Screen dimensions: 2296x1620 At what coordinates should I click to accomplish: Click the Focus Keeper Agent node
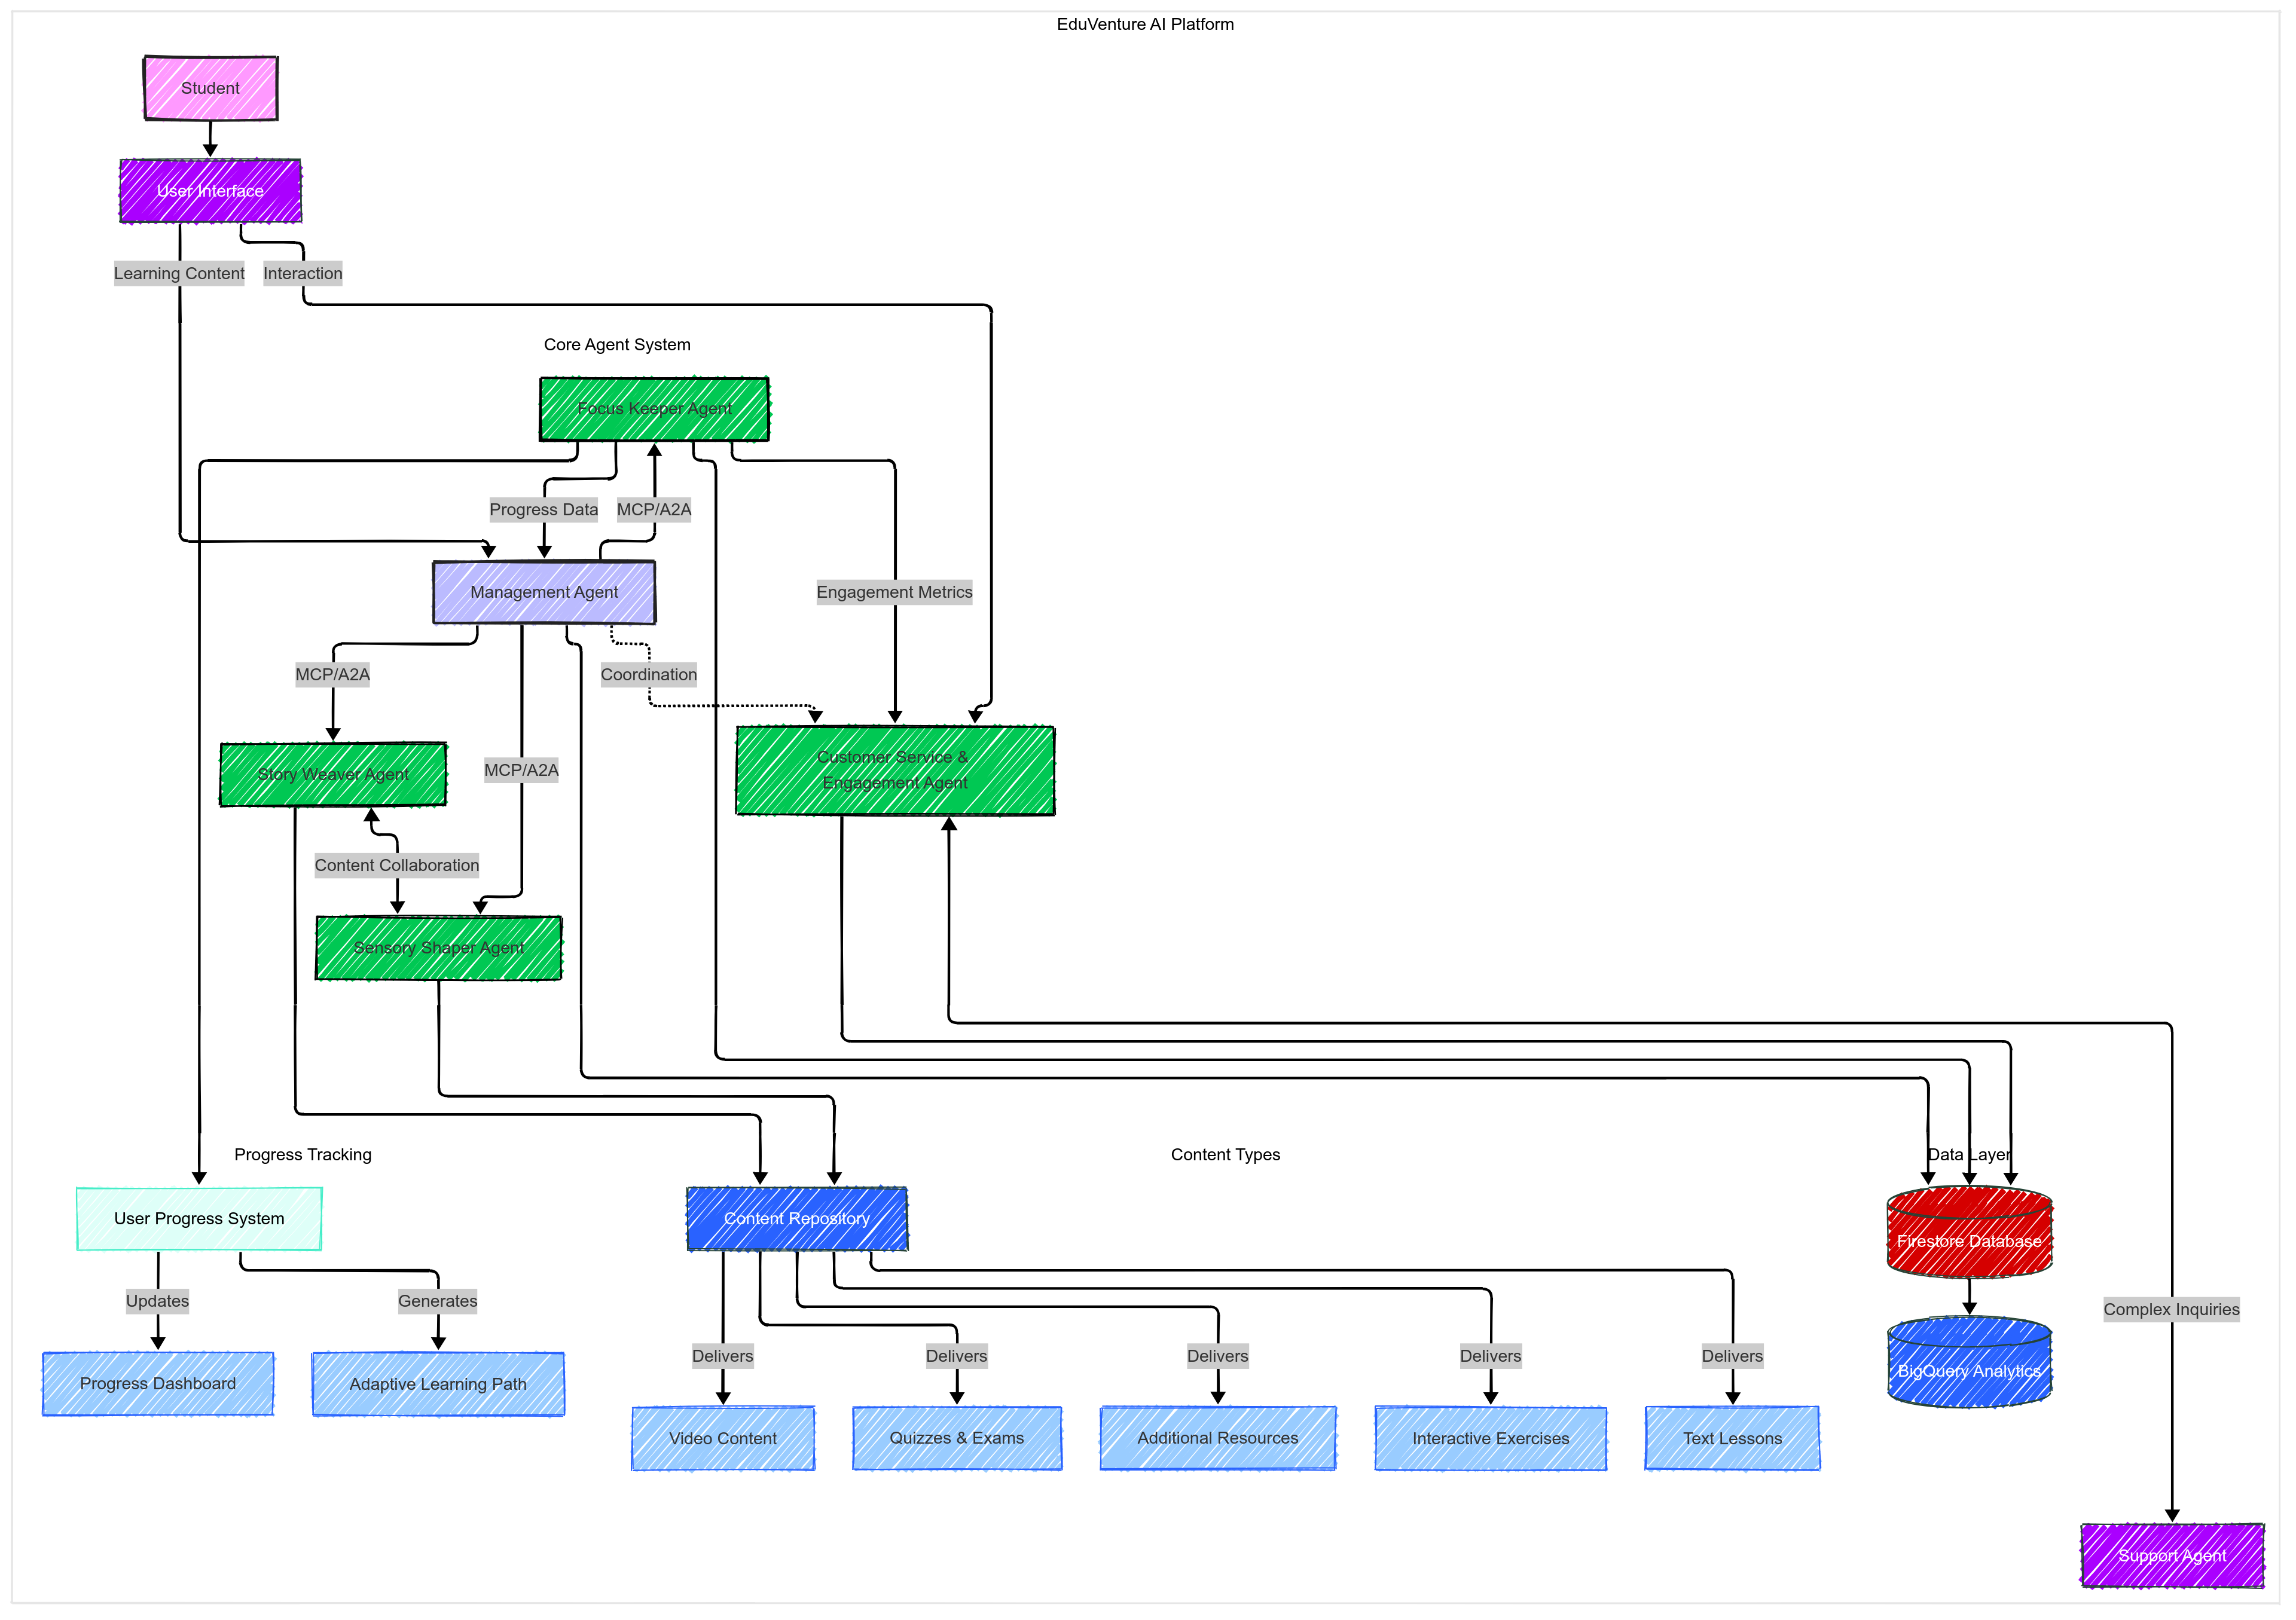(654, 409)
